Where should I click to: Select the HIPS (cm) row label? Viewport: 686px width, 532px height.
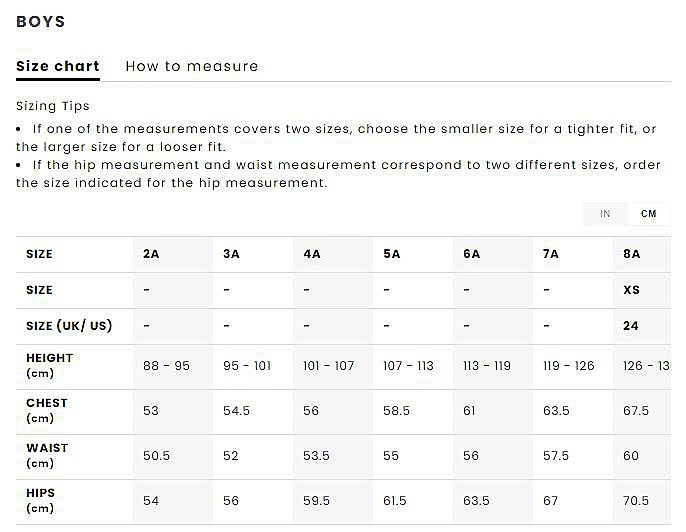(41, 501)
